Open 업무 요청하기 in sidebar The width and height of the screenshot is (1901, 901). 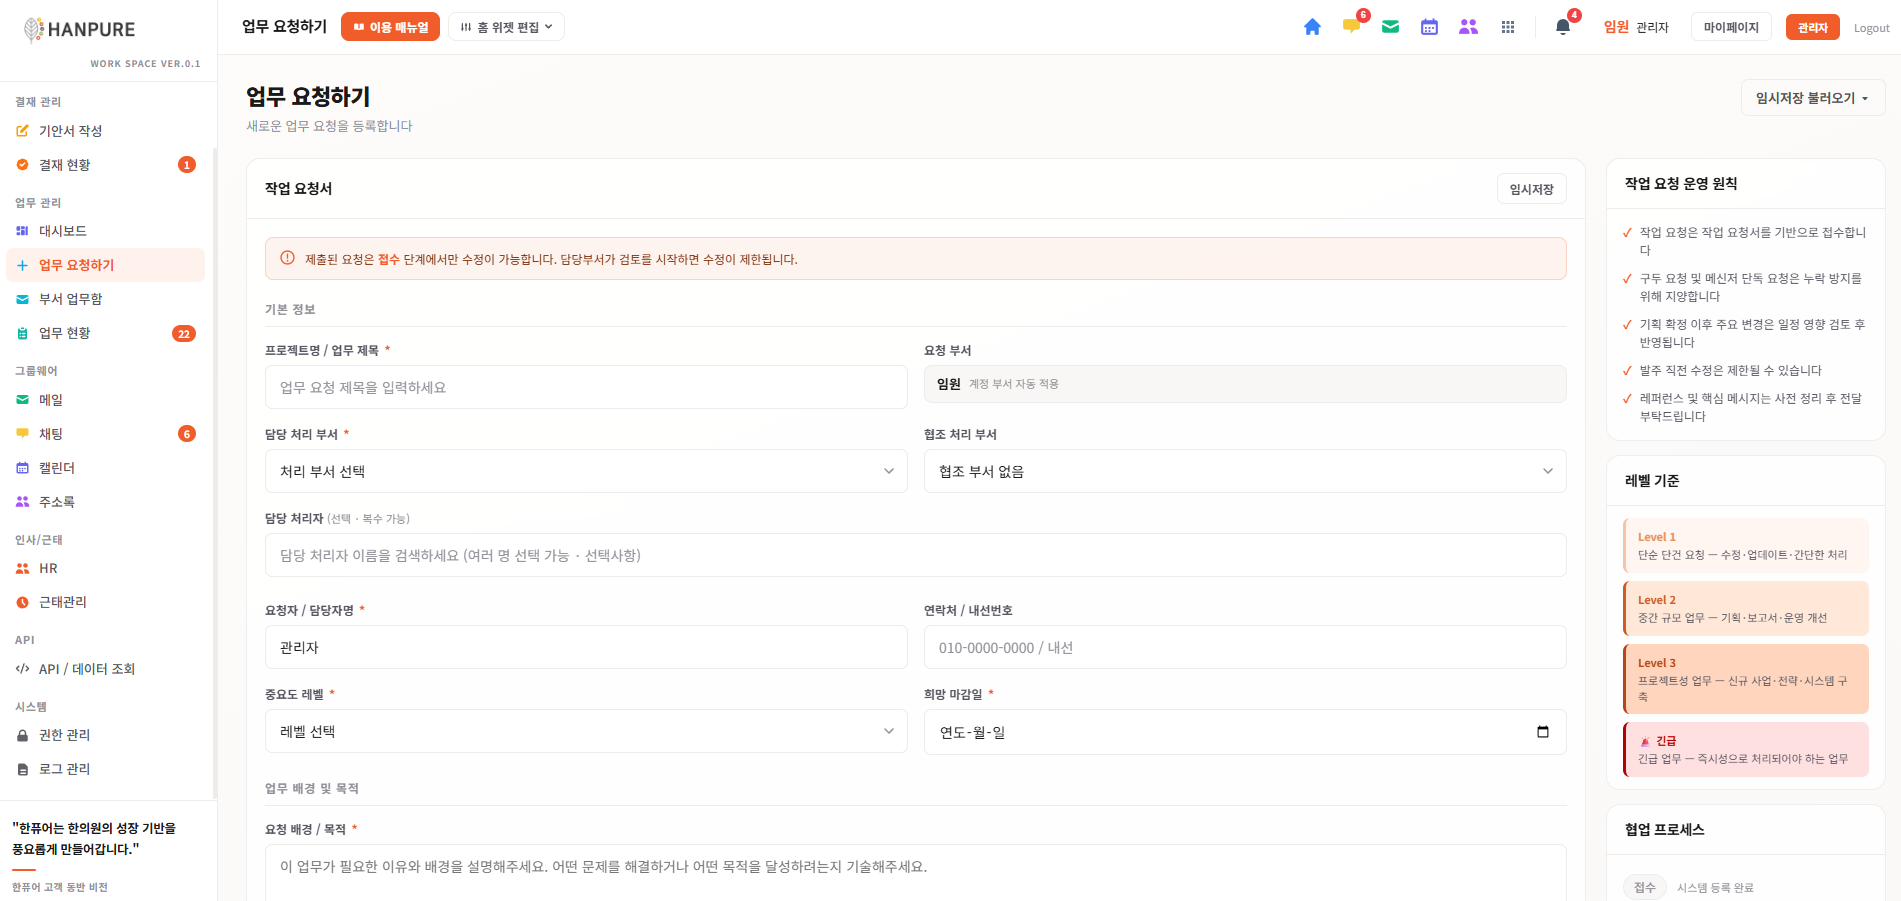105,265
